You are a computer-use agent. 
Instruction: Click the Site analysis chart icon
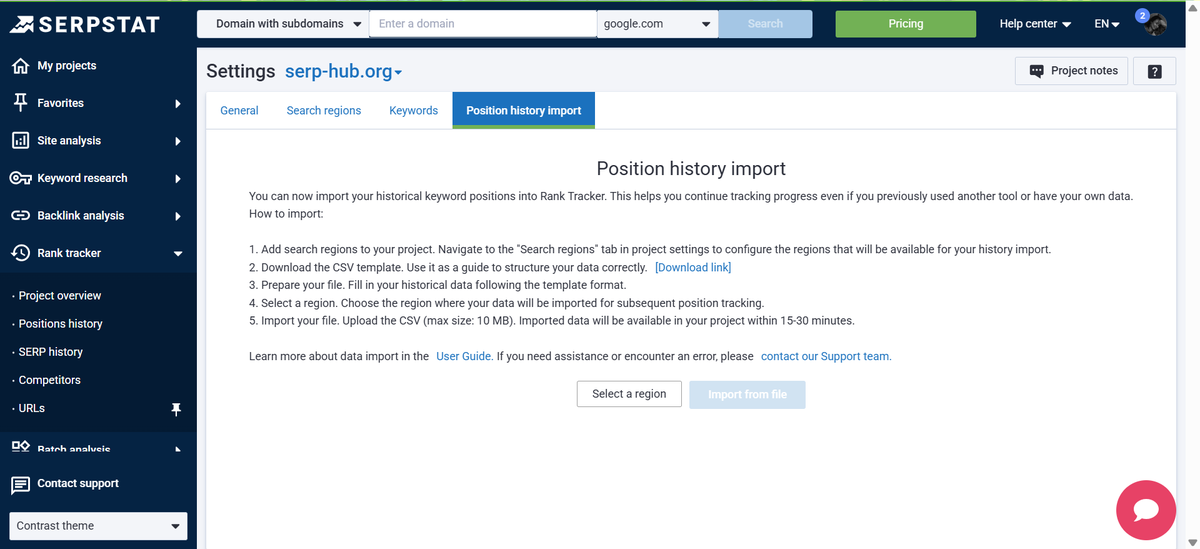coord(20,141)
